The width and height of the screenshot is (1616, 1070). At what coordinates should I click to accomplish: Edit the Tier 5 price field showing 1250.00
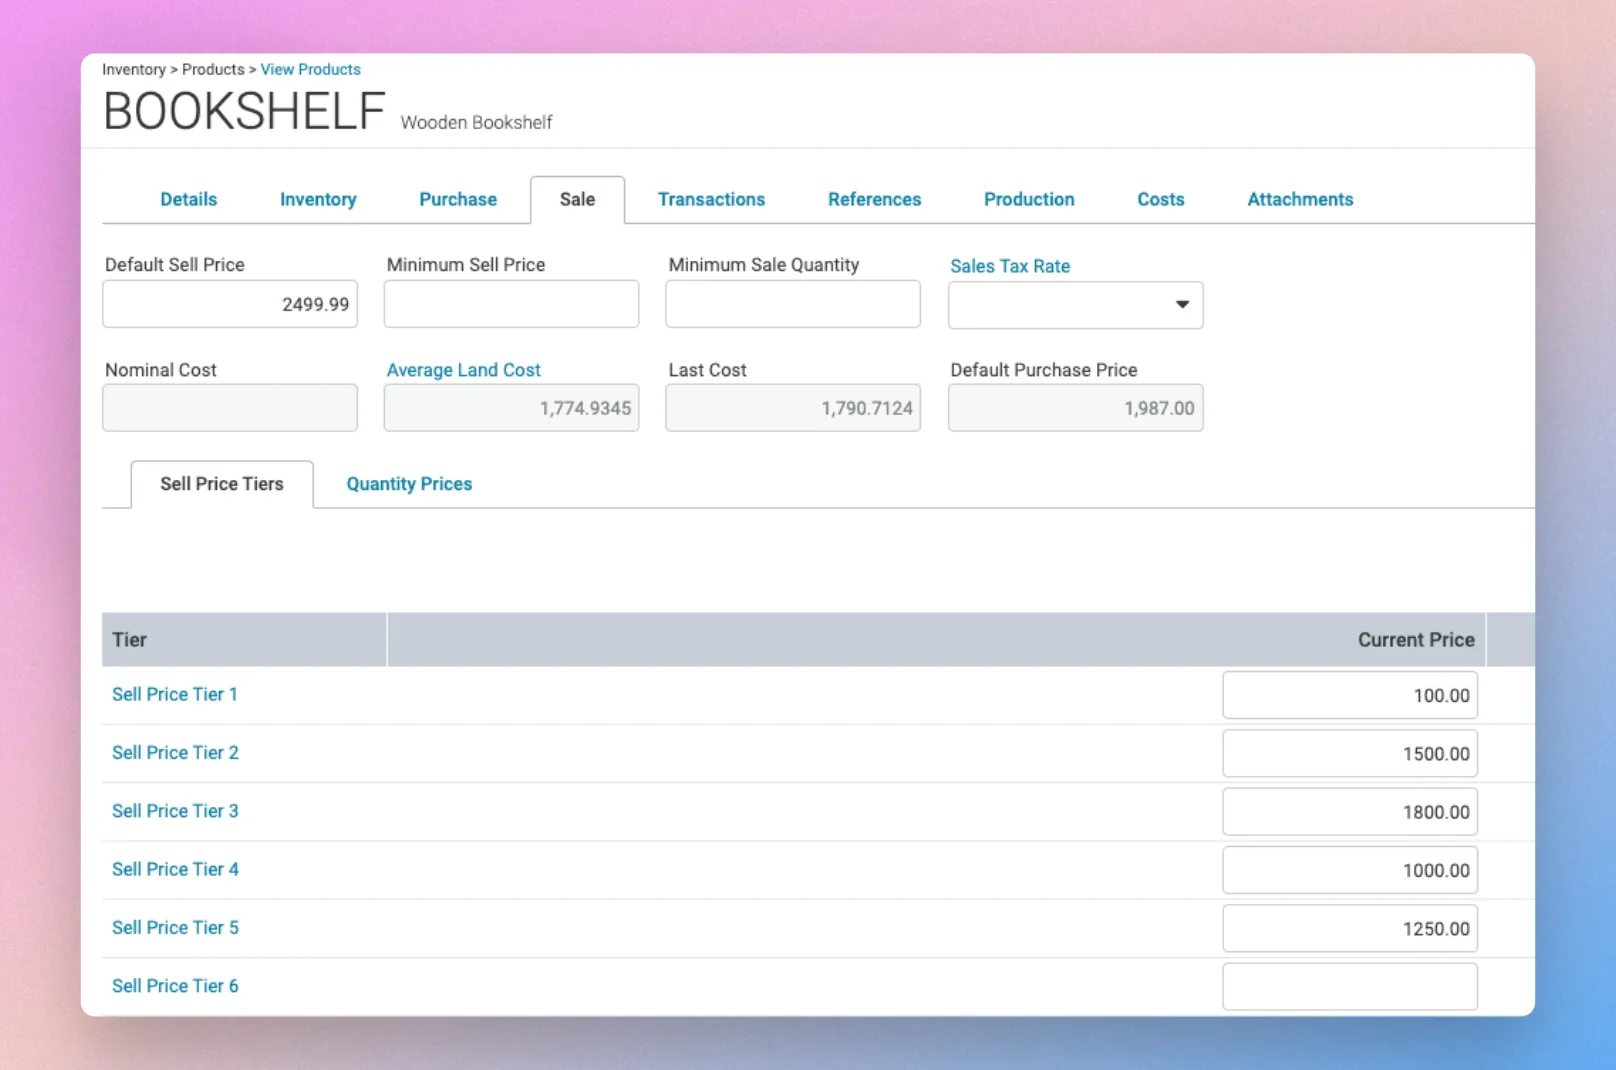tap(1350, 928)
